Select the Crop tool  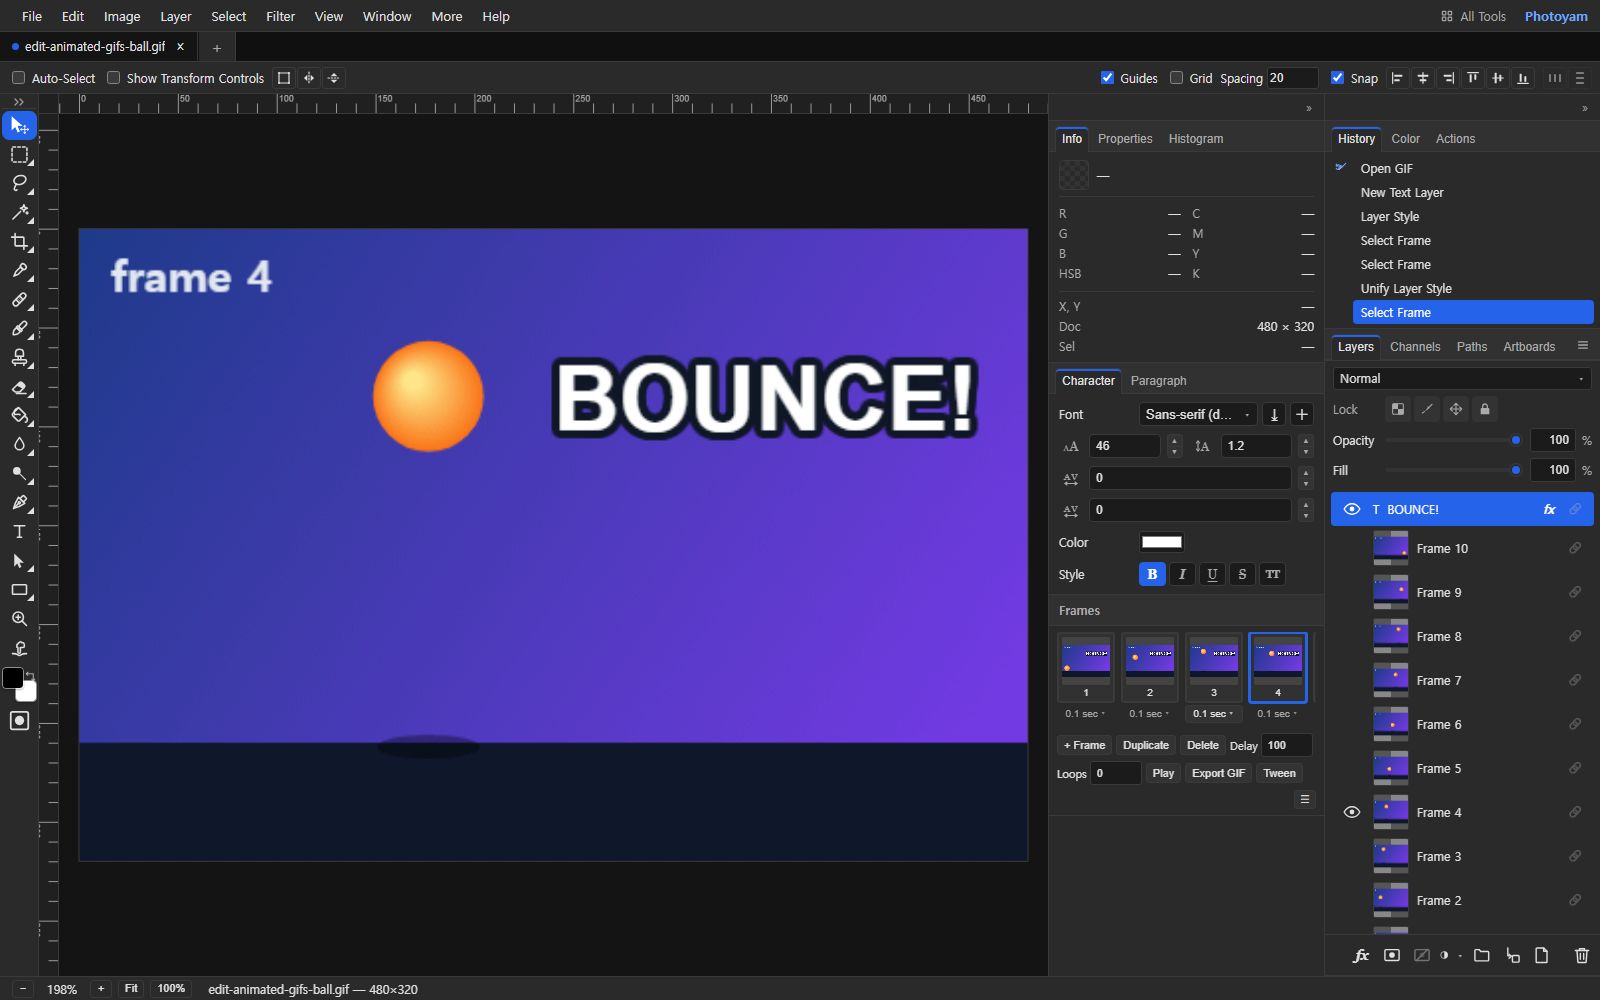19,241
